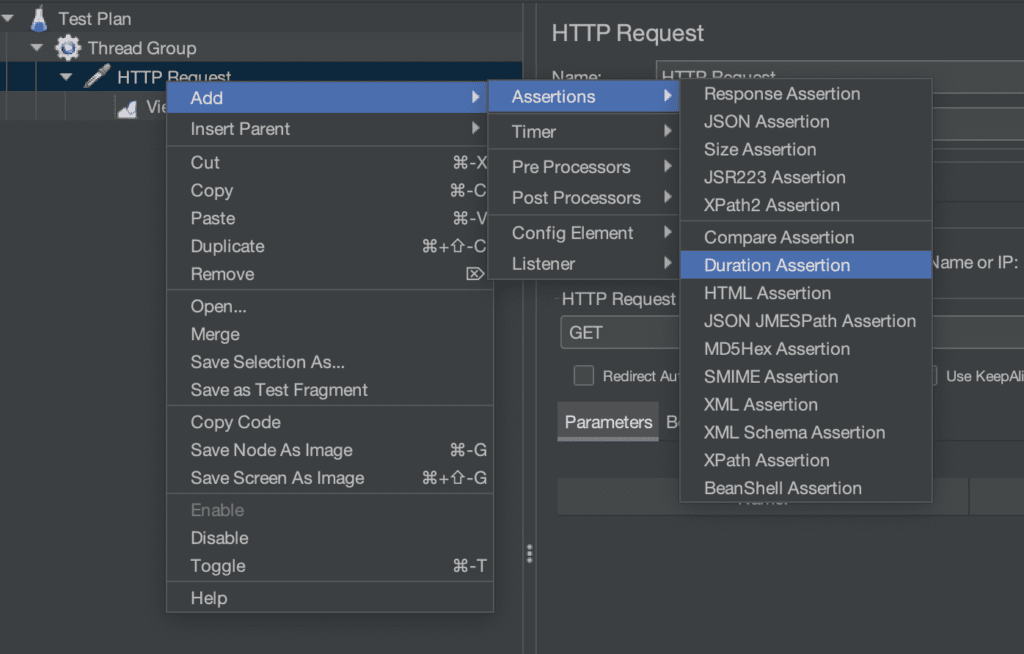Click the HTTP Request pipette icon
Image resolution: width=1024 pixels, height=654 pixels.
(97, 76)
